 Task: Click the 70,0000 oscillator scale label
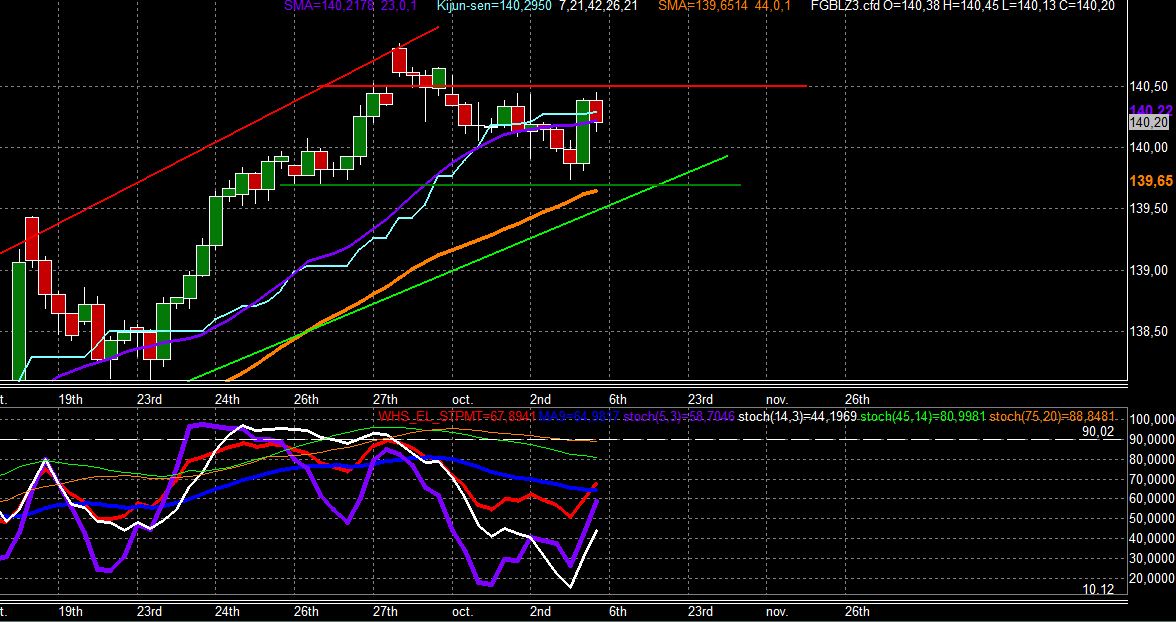[1150, 479]
